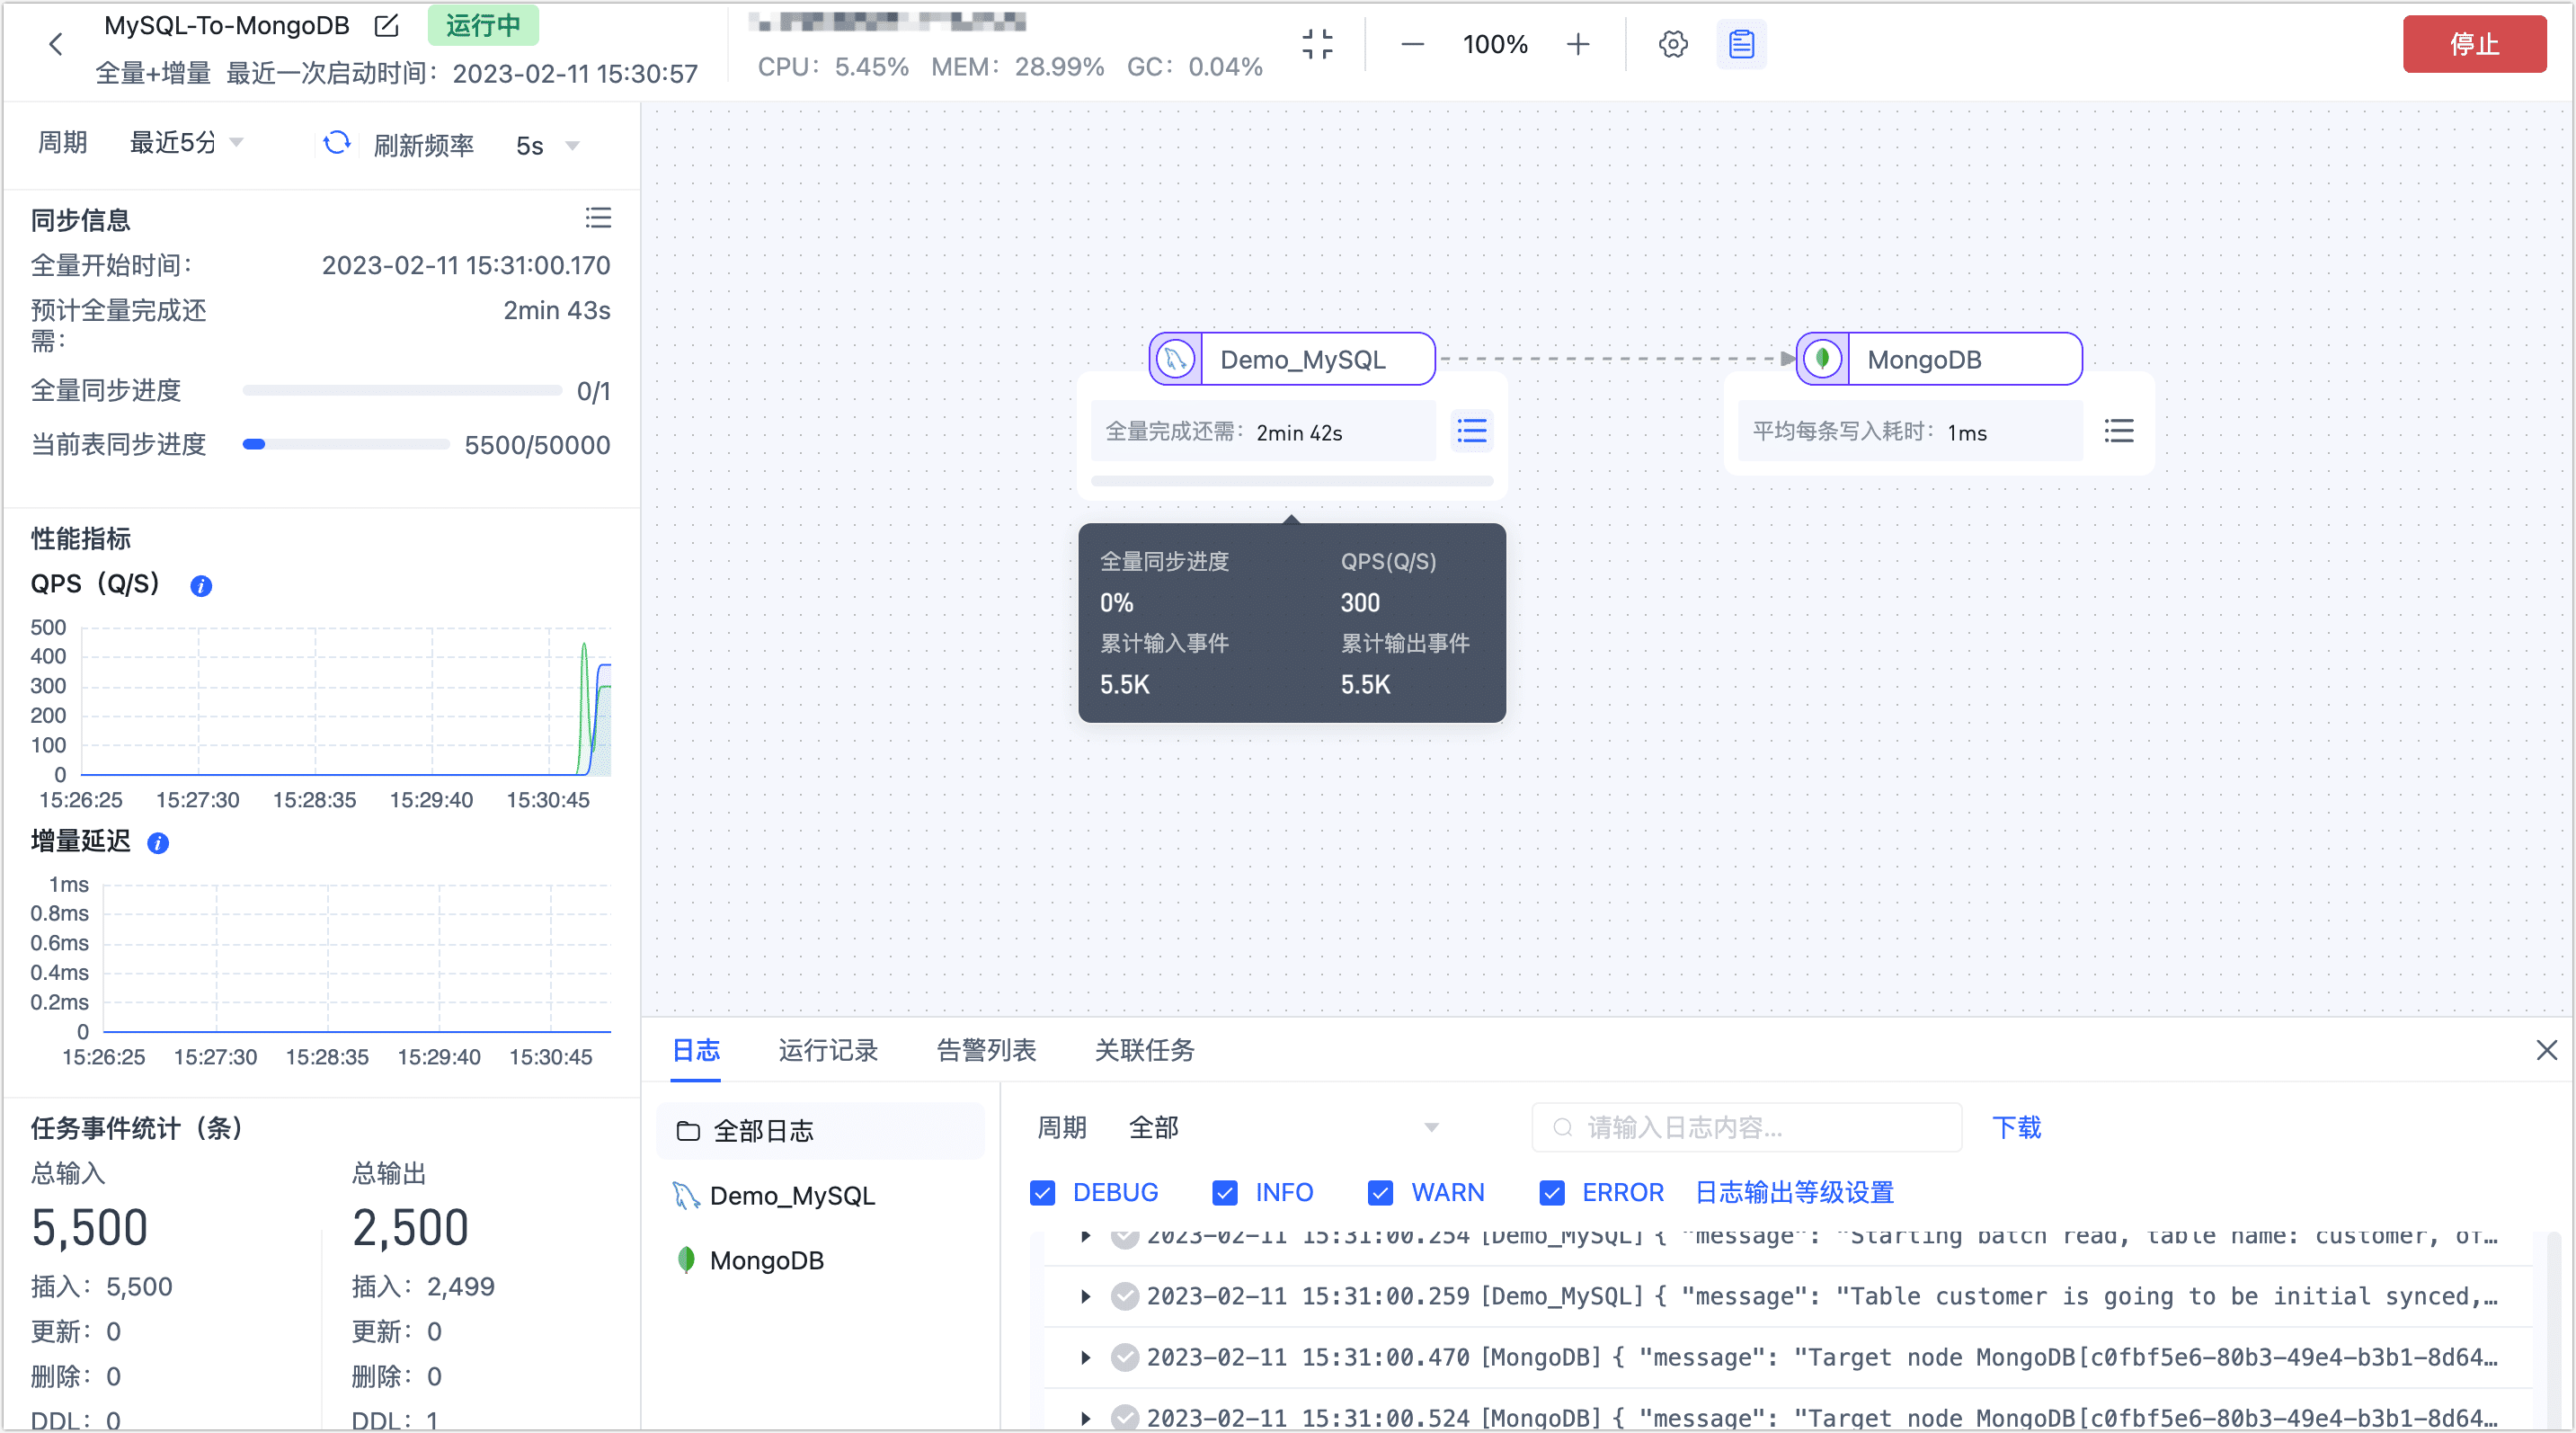The height and width of the screenshot is (1433, 2576).
Task: Click the MongoDB node label
Action: coord(1924,359)
